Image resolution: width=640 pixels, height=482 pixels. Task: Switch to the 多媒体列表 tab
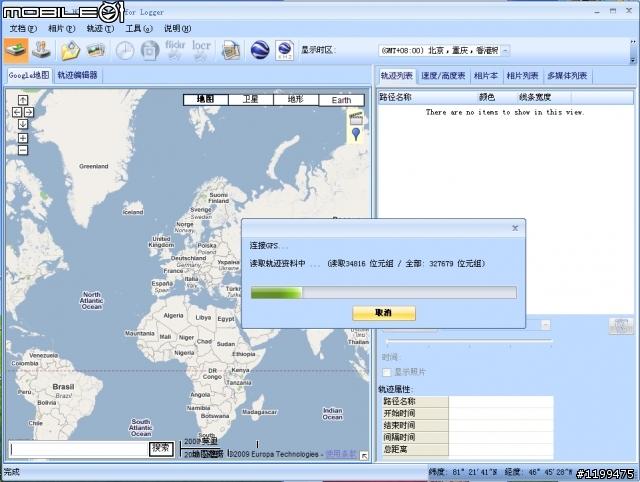pos(567,76)
